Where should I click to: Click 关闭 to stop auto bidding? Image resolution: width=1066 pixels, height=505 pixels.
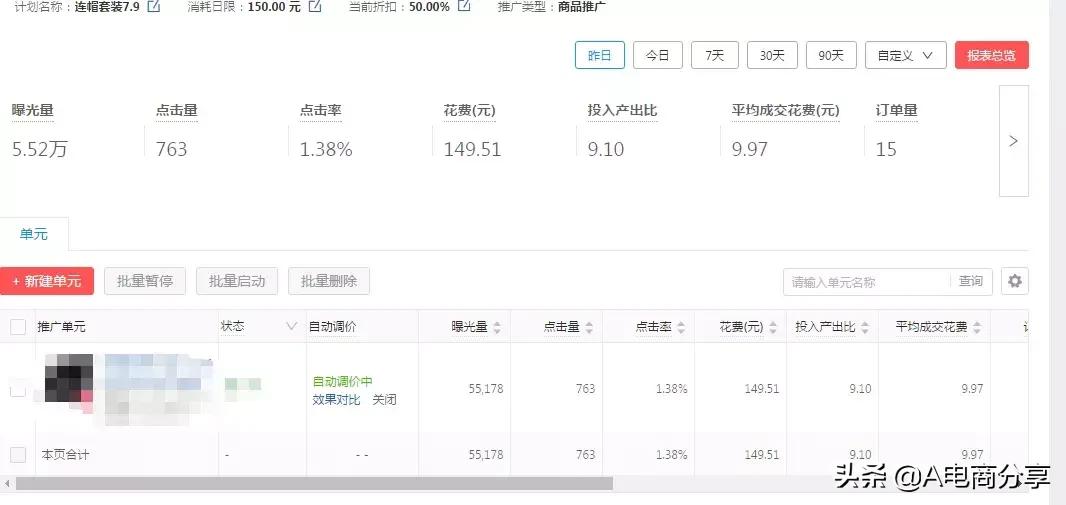pyautogui.click(x=384, y=400)
